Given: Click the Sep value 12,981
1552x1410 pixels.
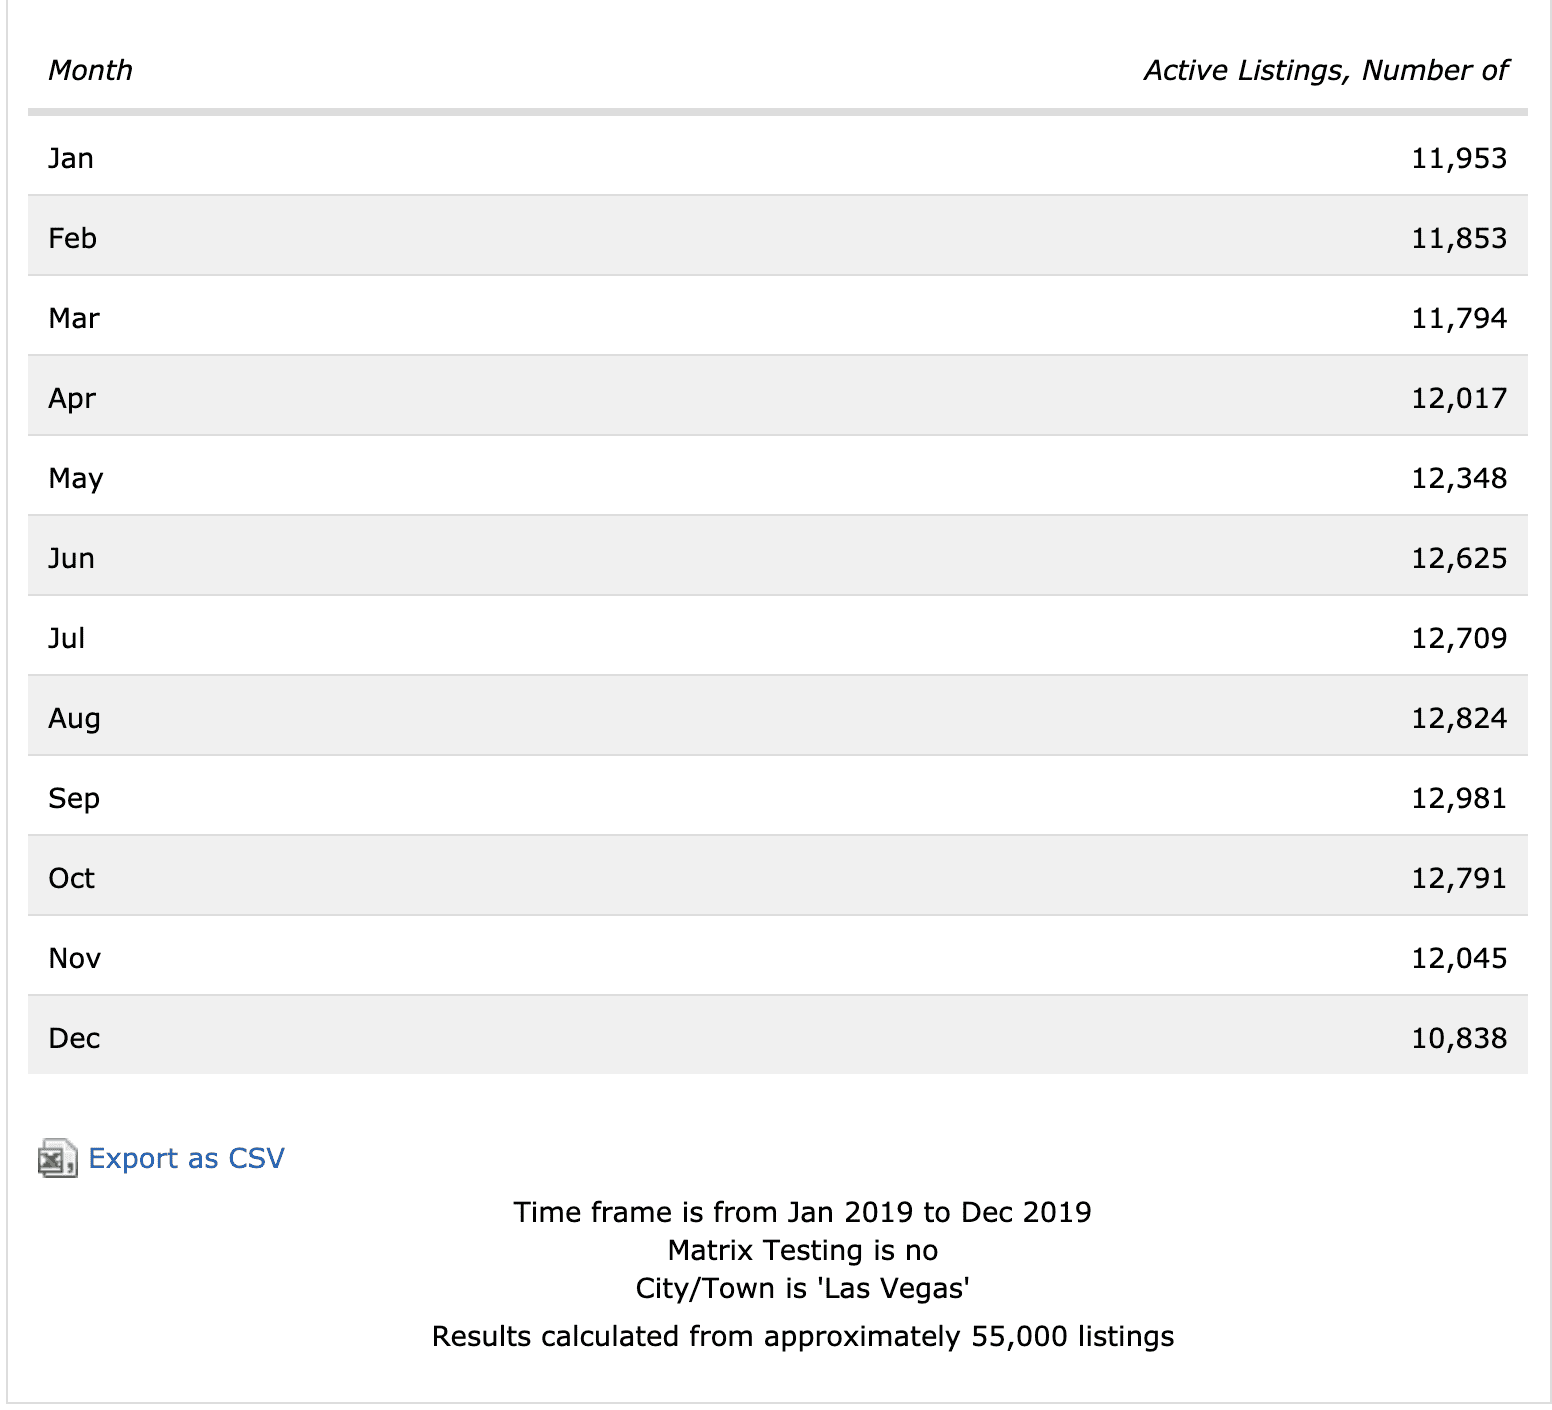Looking at the screenshot, I should [x=1458, y=798].
